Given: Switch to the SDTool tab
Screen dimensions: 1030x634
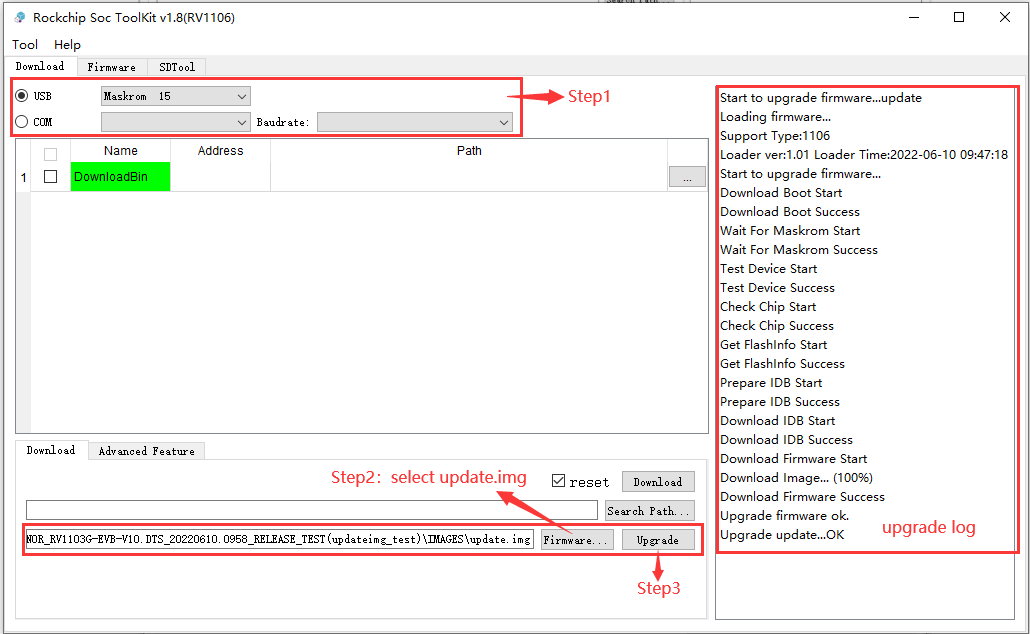Looking at the screenshot, I should pyautogui.click(x=177, y=67).
